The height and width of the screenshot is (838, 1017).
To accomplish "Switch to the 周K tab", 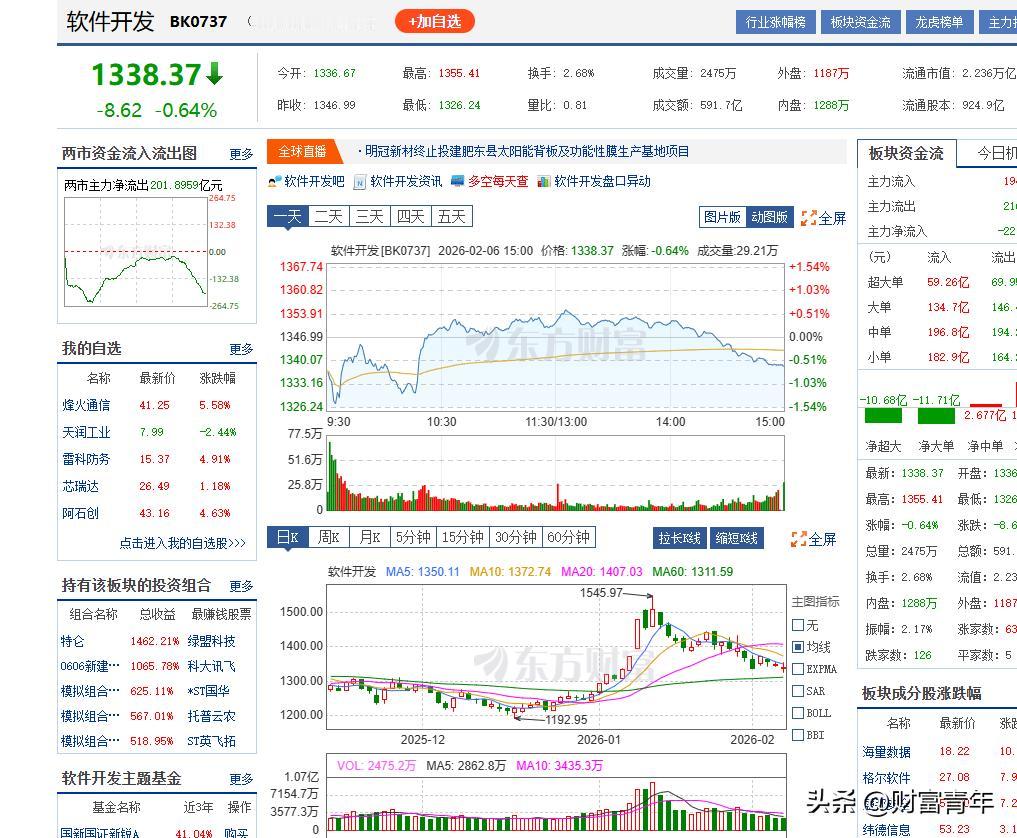I will pyautogui.click(x=328, y=537).
